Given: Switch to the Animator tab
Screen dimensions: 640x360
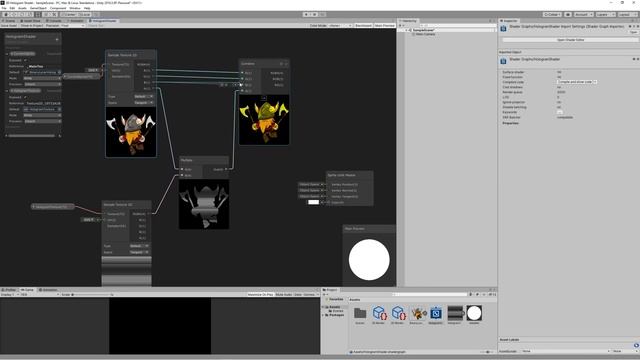Looking at the screenshot, I should [x=76, y=21].
